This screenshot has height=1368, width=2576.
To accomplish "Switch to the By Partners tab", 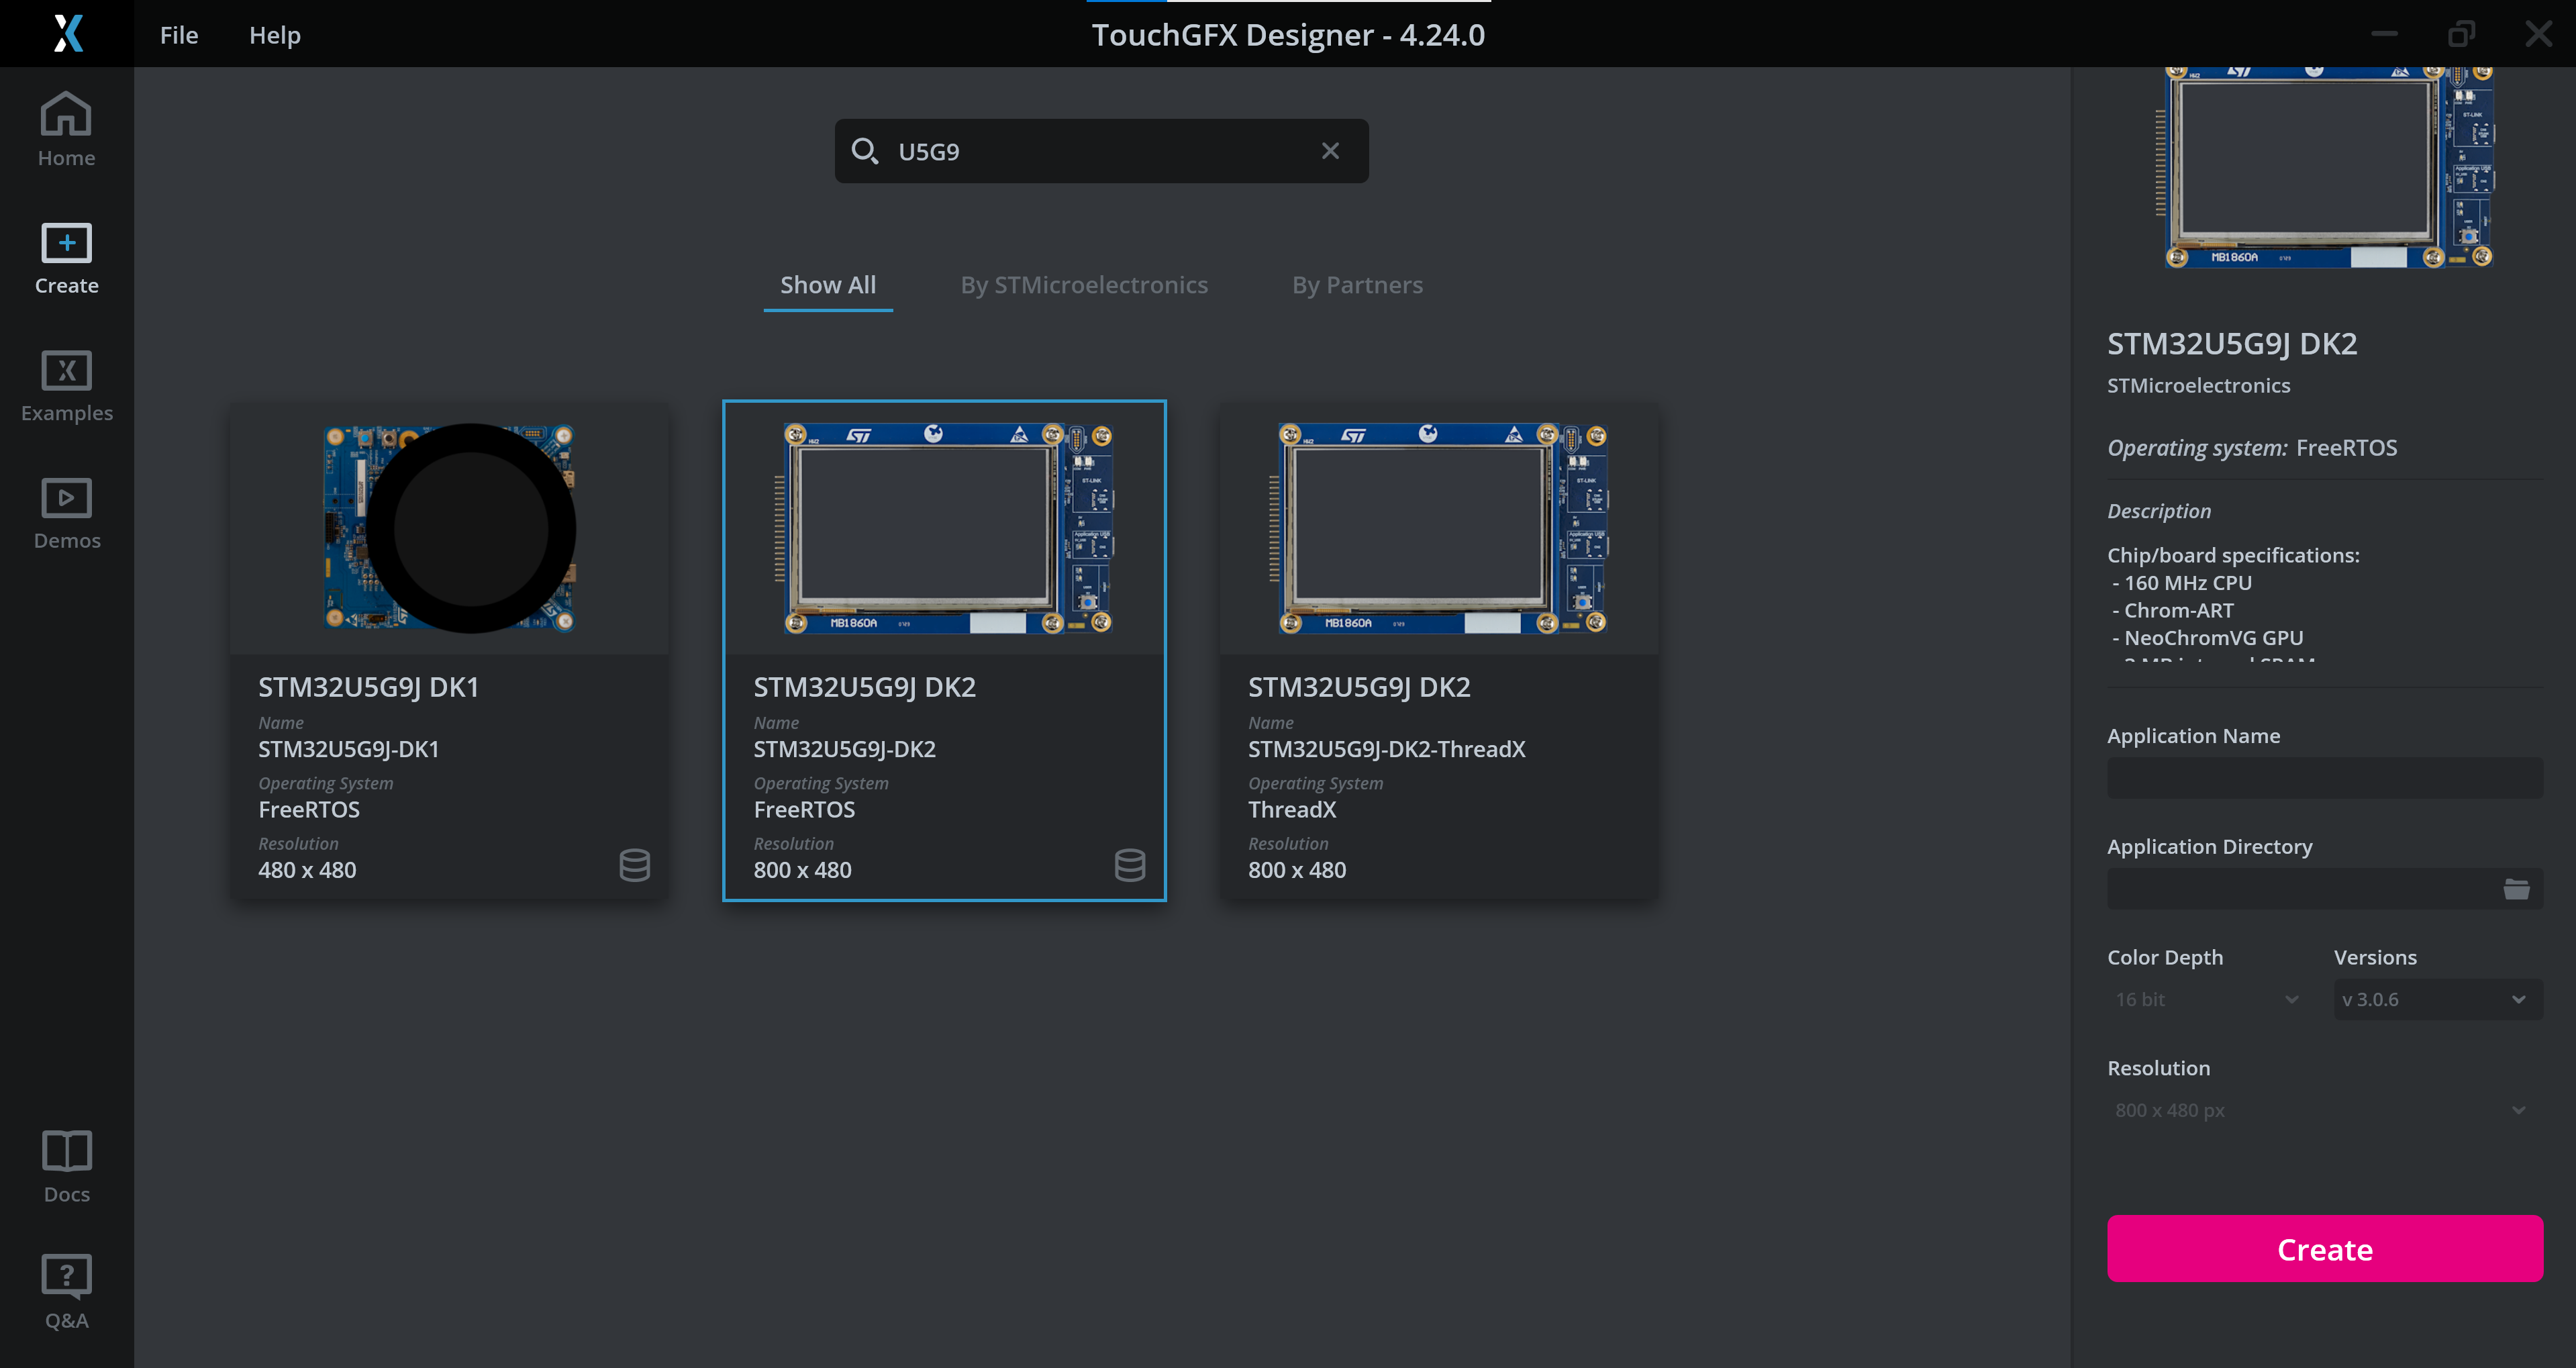I will [x=1357, y=284].
